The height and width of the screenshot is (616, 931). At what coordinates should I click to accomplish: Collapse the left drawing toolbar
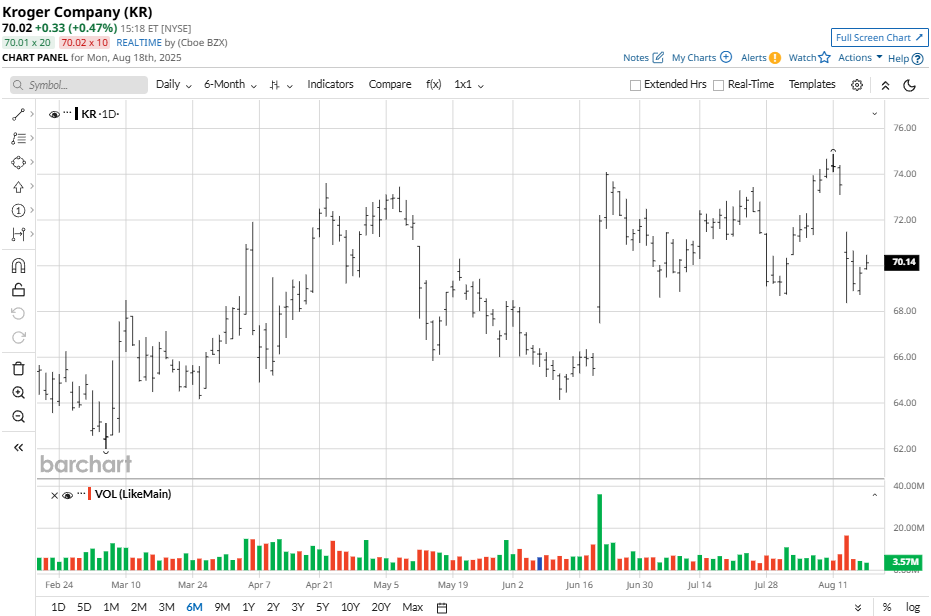tap(18, 447)
